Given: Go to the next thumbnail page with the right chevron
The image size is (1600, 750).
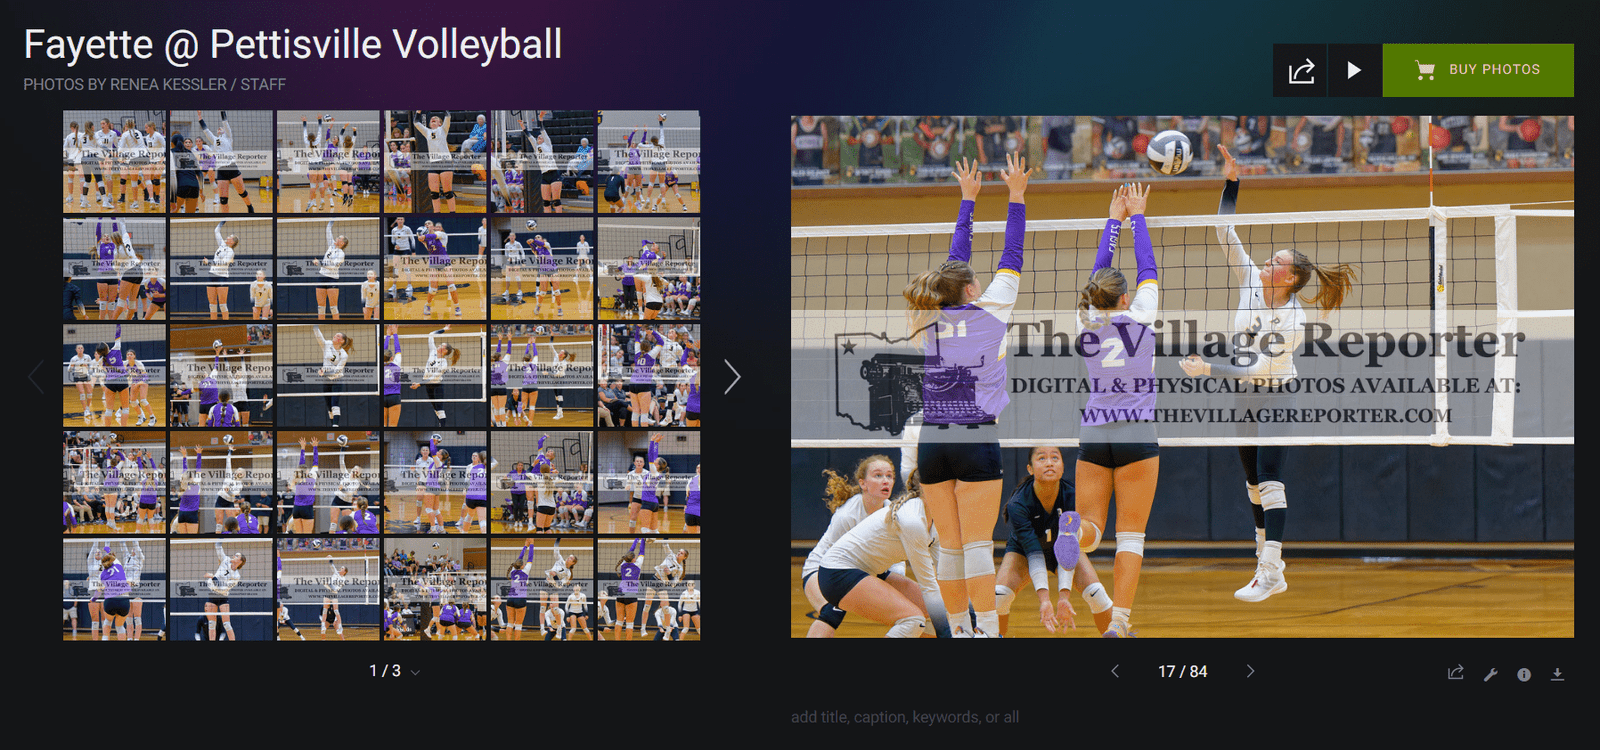Looking at the screenshot, I should tap(732, 377).
